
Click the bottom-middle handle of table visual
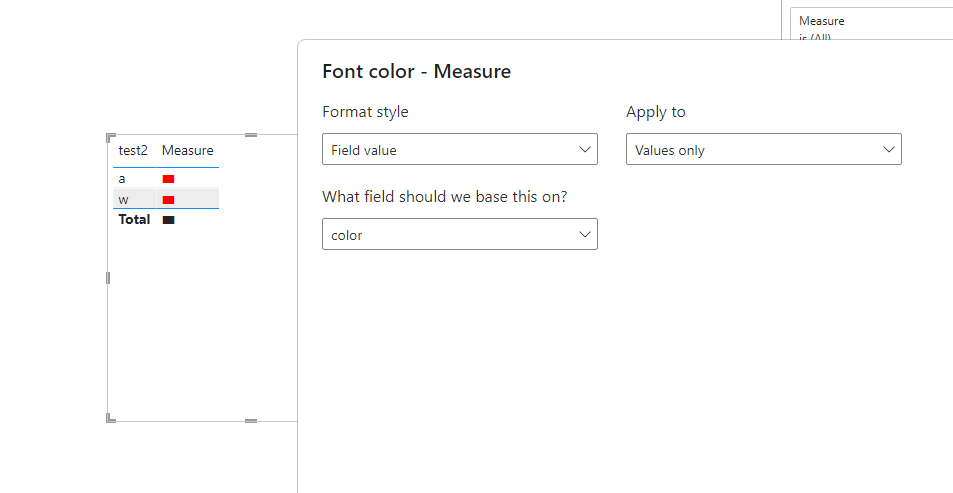pyautogui.click(x=251, y=421)
